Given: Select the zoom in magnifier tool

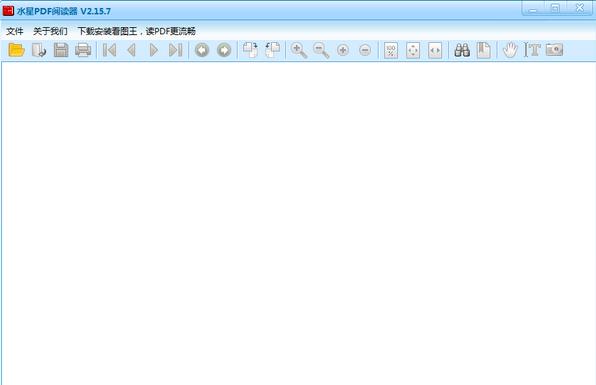Looking at the screenshot, I should (x=299, y=50).
